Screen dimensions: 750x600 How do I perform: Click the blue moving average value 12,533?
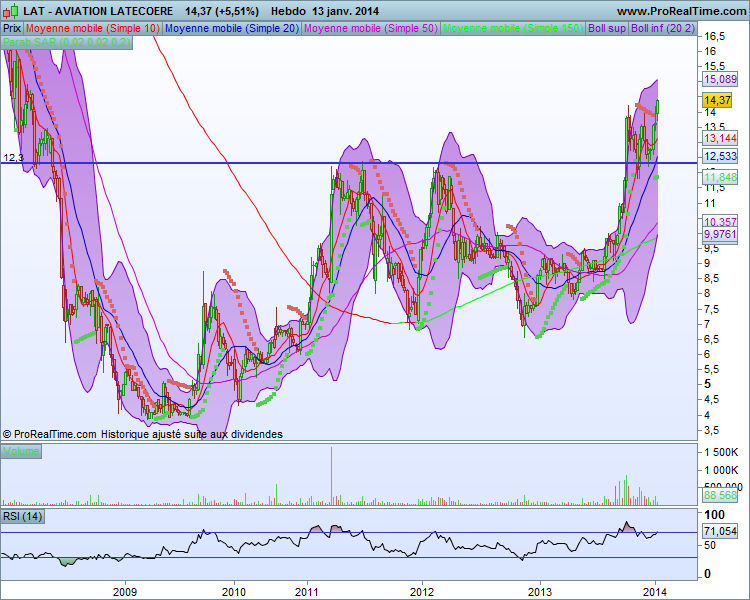tap(720, 156)
